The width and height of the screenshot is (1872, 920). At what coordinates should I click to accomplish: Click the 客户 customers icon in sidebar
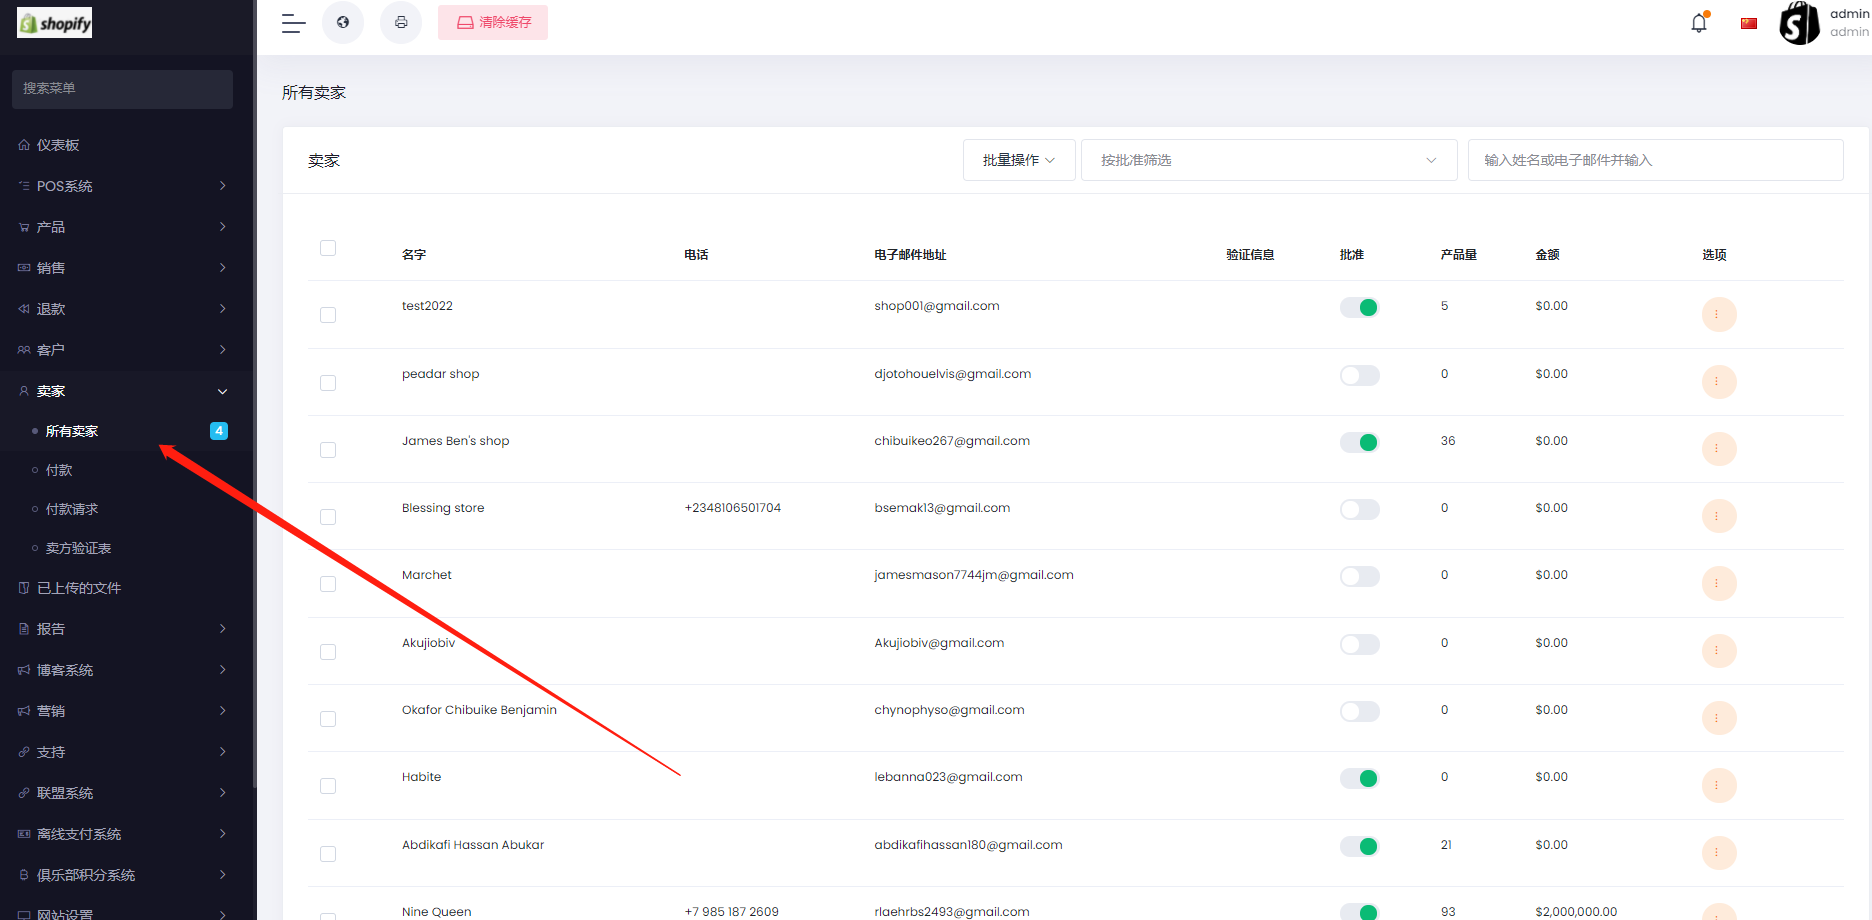[24, 350]
